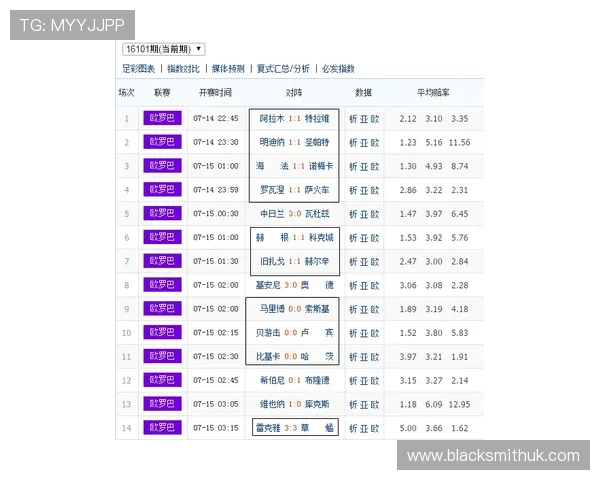Open 亚 link for 维也纳 match

pyautogui.click(x=364, y=405)
